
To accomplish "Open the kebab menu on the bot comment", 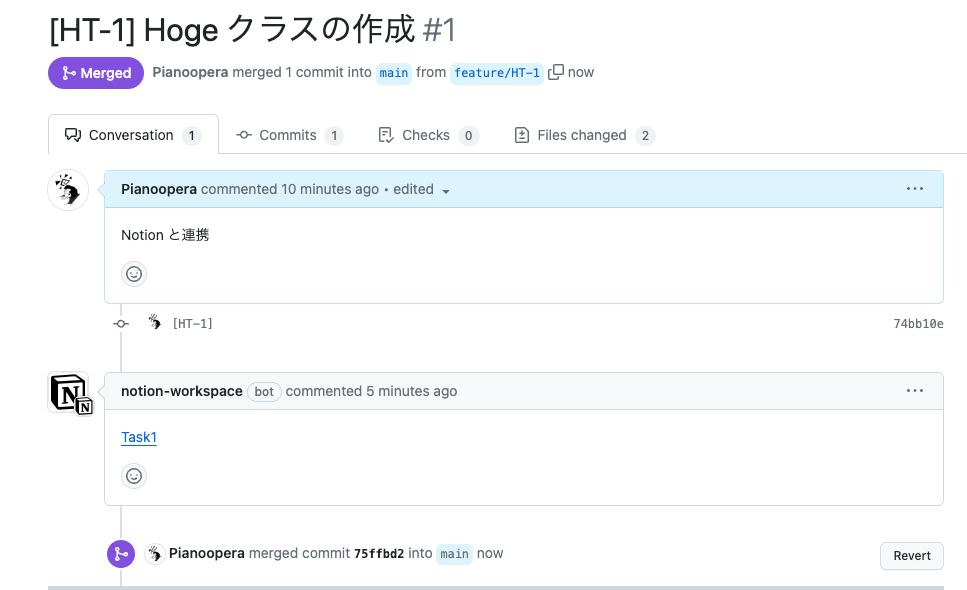I will pyautogui.click(x=914, y=390).
